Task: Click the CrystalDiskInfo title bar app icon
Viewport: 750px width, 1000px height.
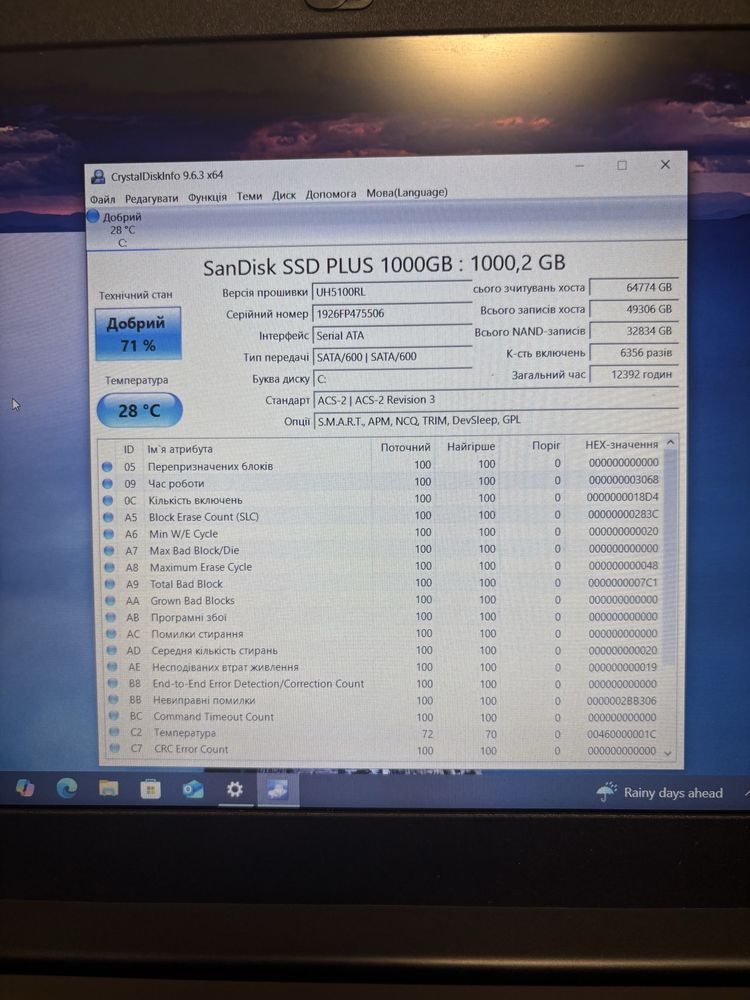Action: point(98,177)
